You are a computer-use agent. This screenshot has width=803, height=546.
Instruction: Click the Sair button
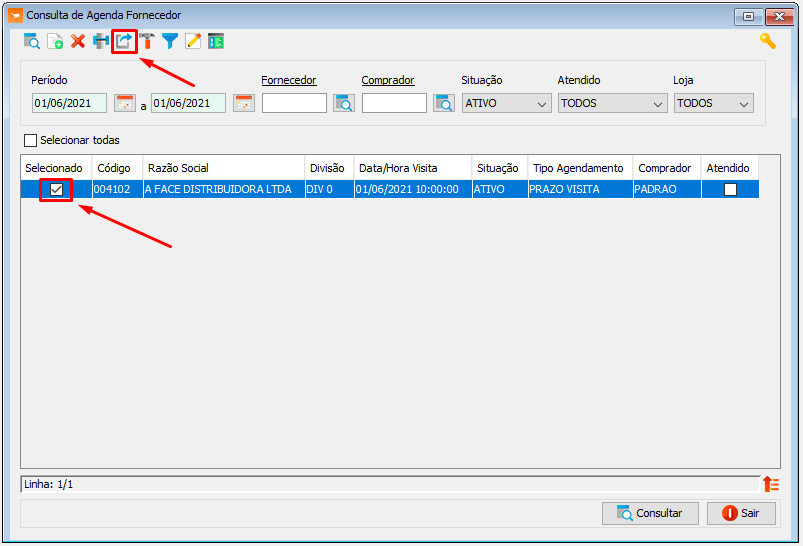click(x=741, y=513)
